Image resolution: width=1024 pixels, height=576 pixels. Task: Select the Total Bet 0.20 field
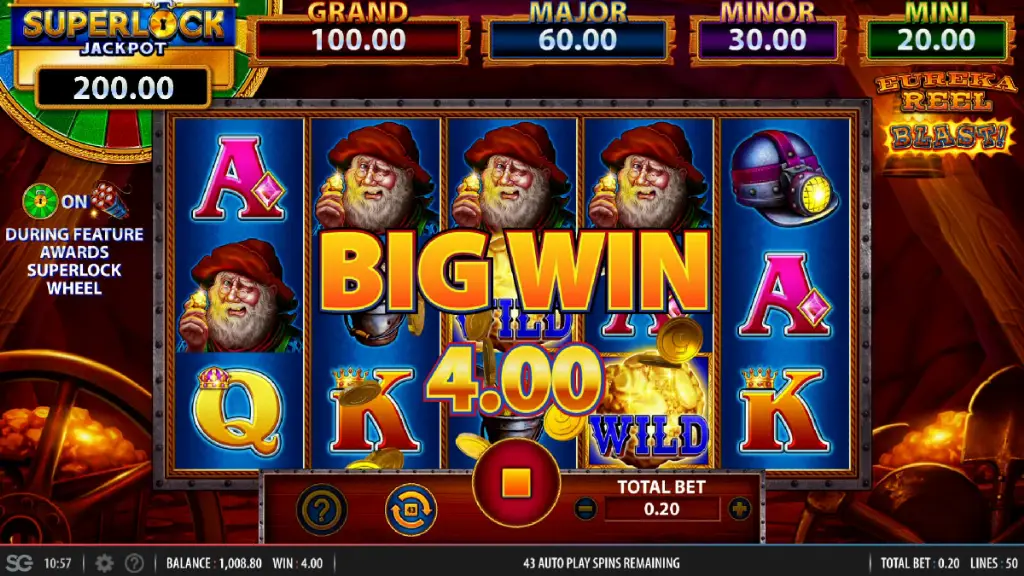(x=662, y=509)
